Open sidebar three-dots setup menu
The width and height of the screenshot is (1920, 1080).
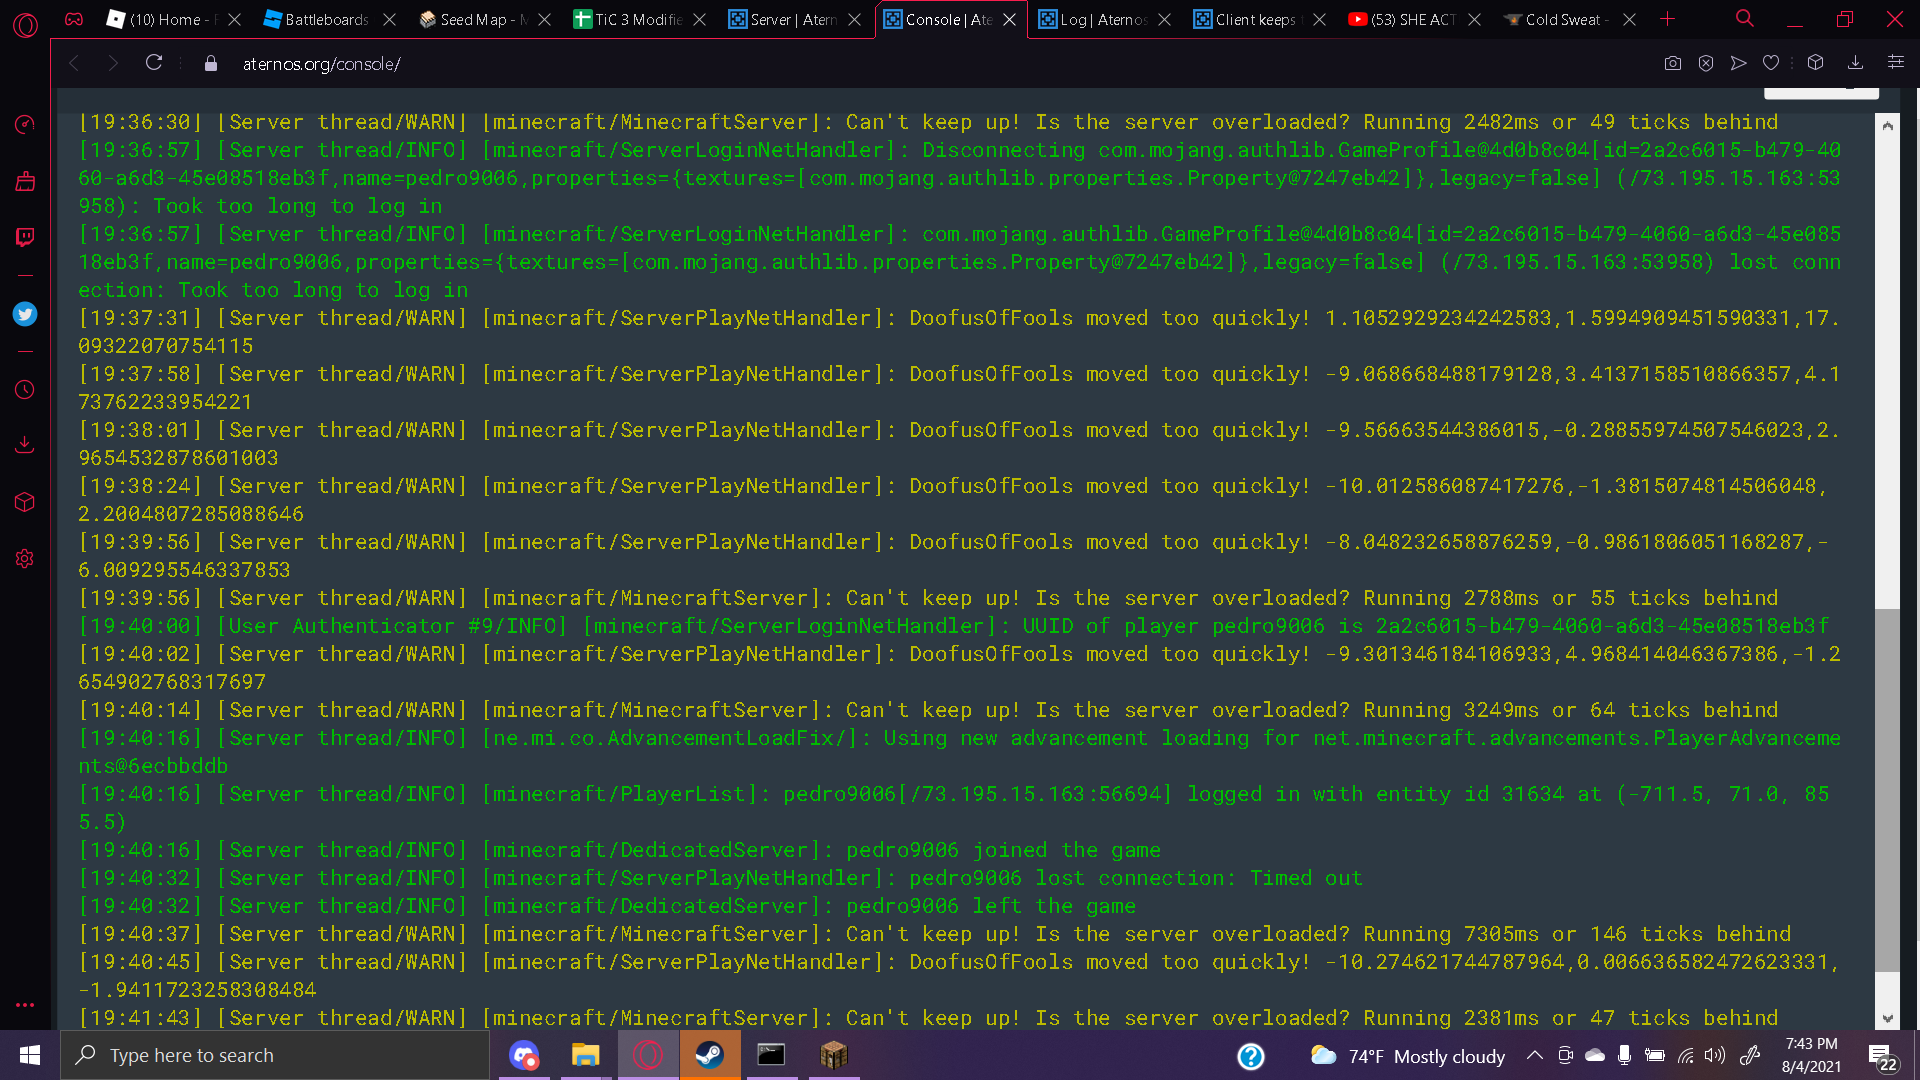[25, 1005]
